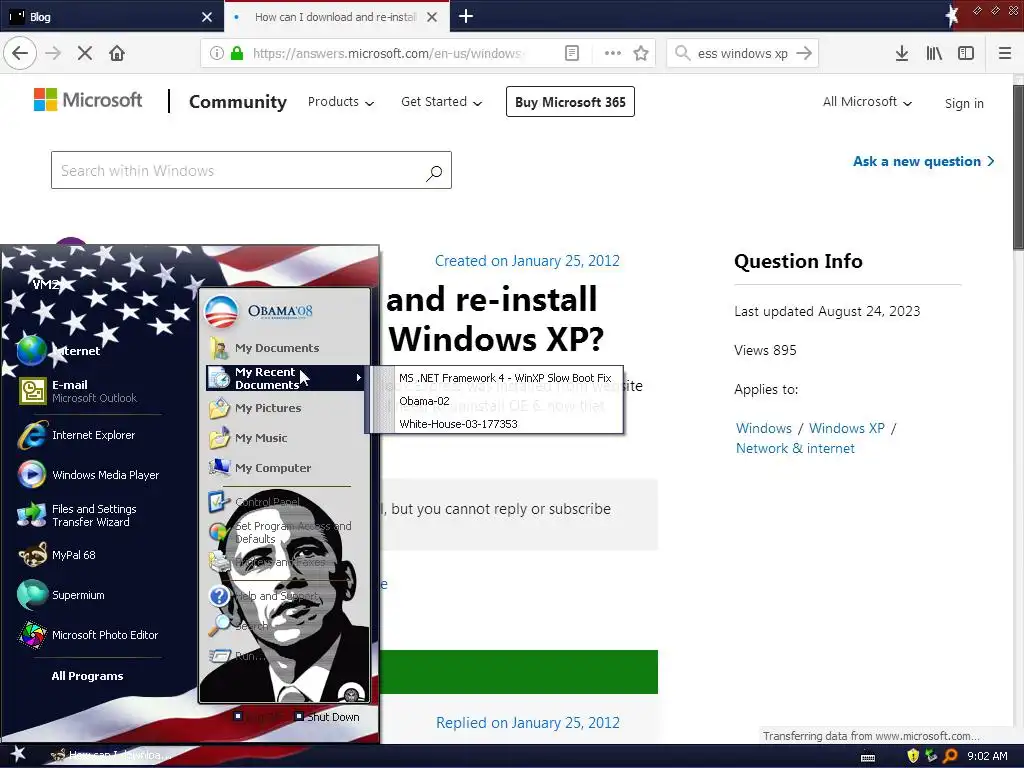
Task: Show site information for answers.microsoft.com
Action: coord(216,53)
